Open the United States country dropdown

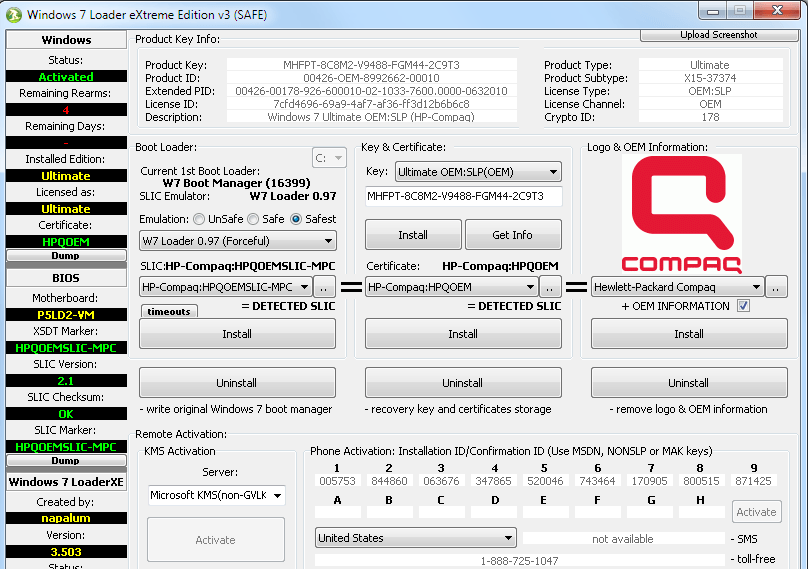pos(415,538)
